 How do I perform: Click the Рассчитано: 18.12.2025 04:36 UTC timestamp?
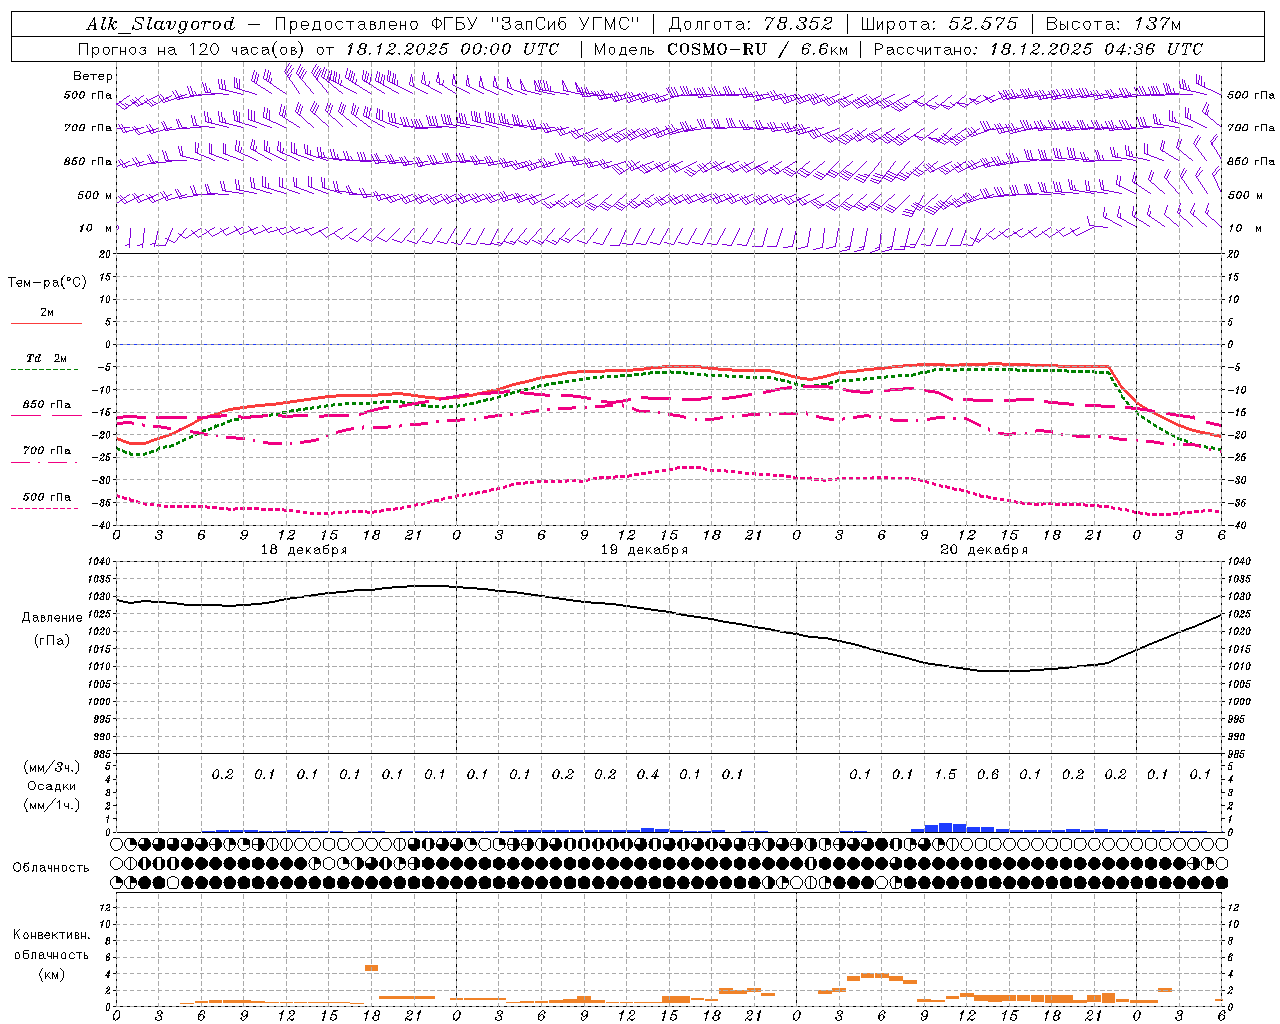(1038, 49)
